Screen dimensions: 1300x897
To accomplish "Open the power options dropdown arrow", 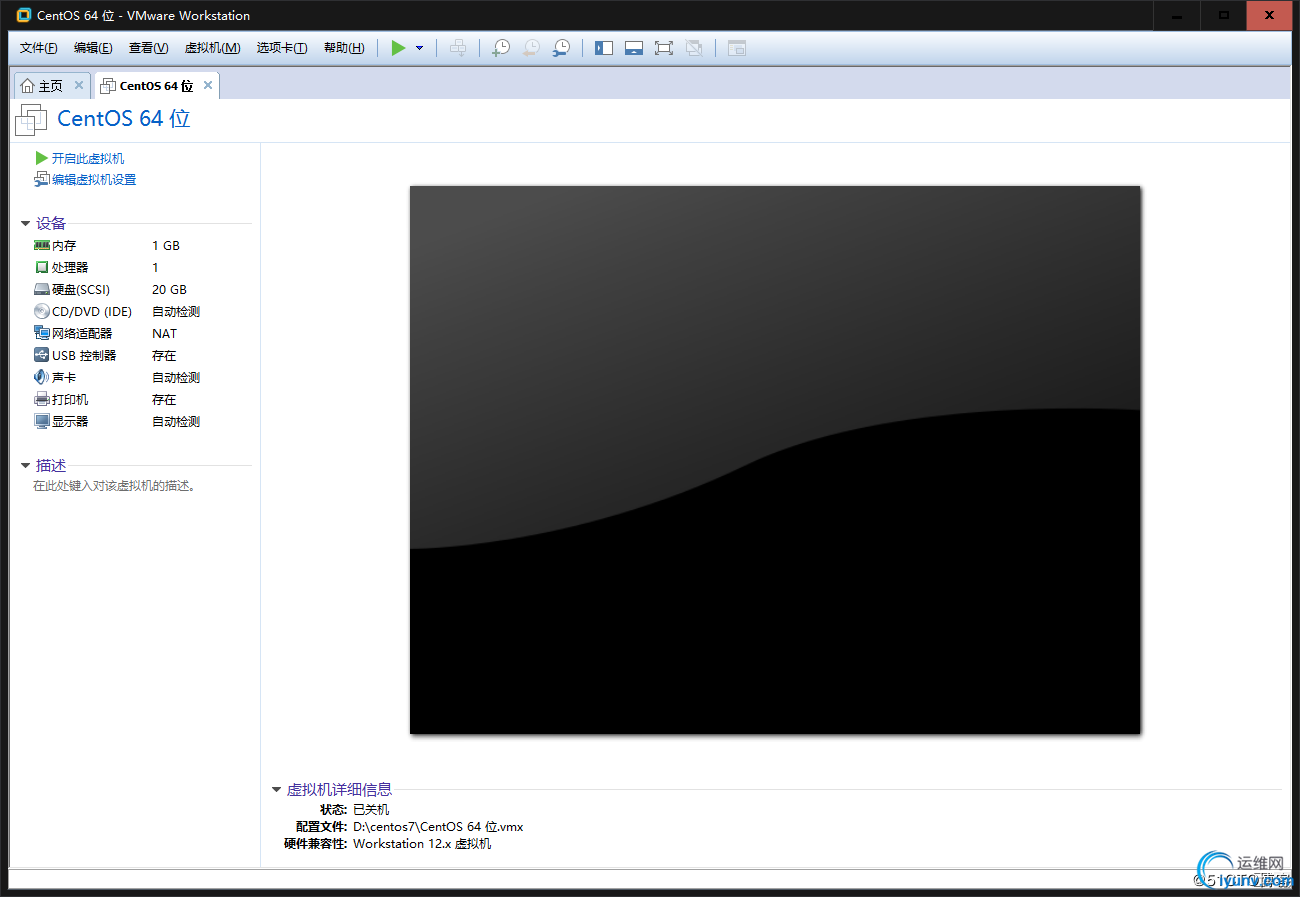I will coord(419,48).
